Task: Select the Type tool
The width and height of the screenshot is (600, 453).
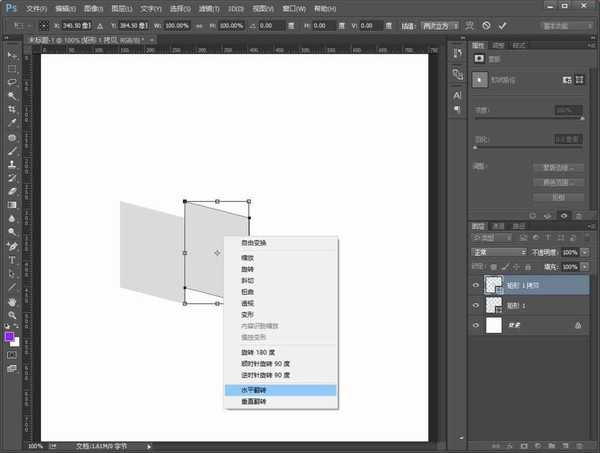Action: (x=12, y=258)
